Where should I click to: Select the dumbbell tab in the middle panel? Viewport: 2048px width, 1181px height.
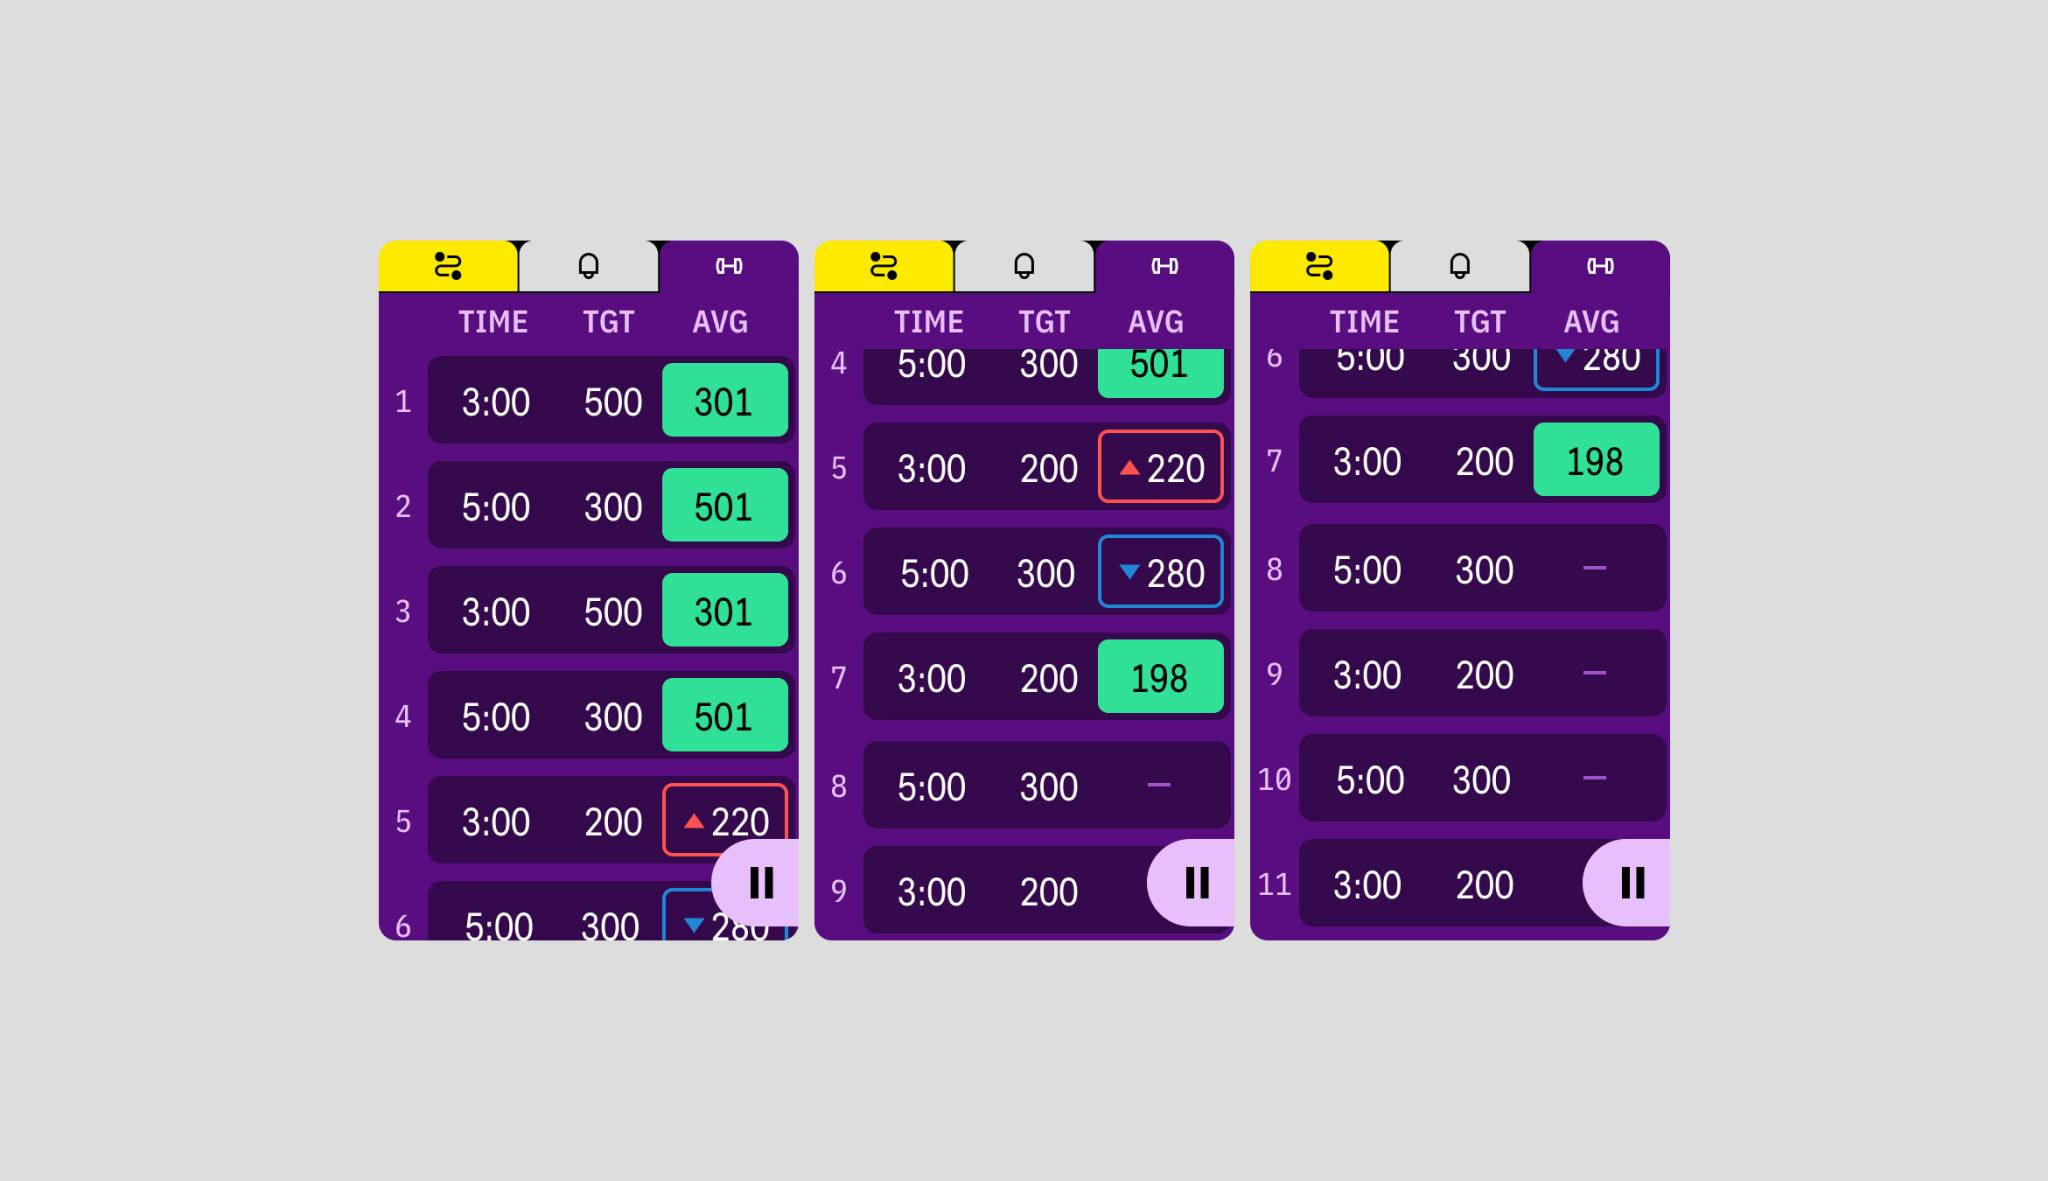click(x=1165, y=266)
